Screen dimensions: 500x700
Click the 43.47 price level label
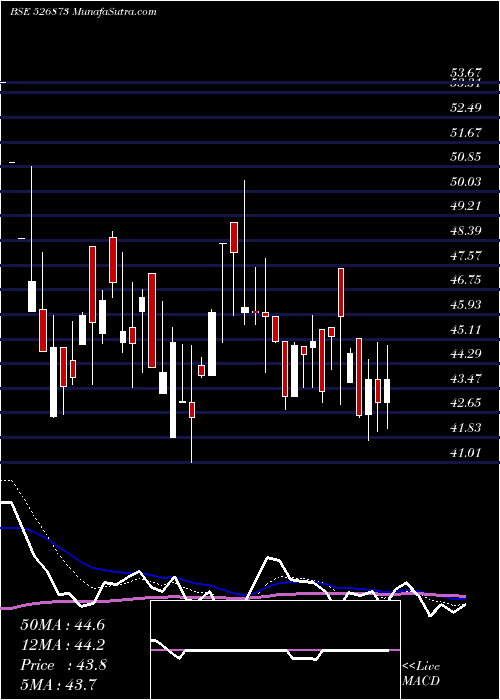pos(466,379)
